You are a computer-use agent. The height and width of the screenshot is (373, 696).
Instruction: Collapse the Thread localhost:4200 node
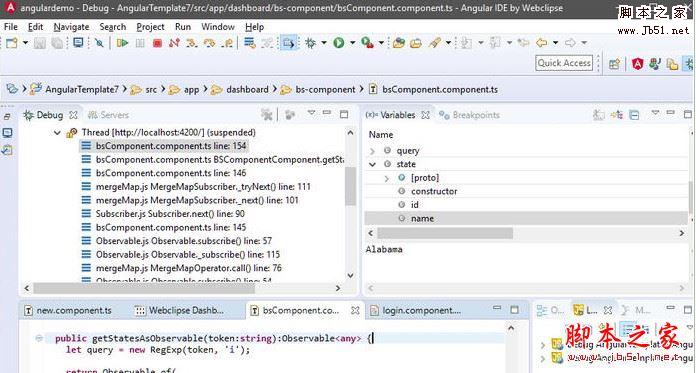coord(57,133)
